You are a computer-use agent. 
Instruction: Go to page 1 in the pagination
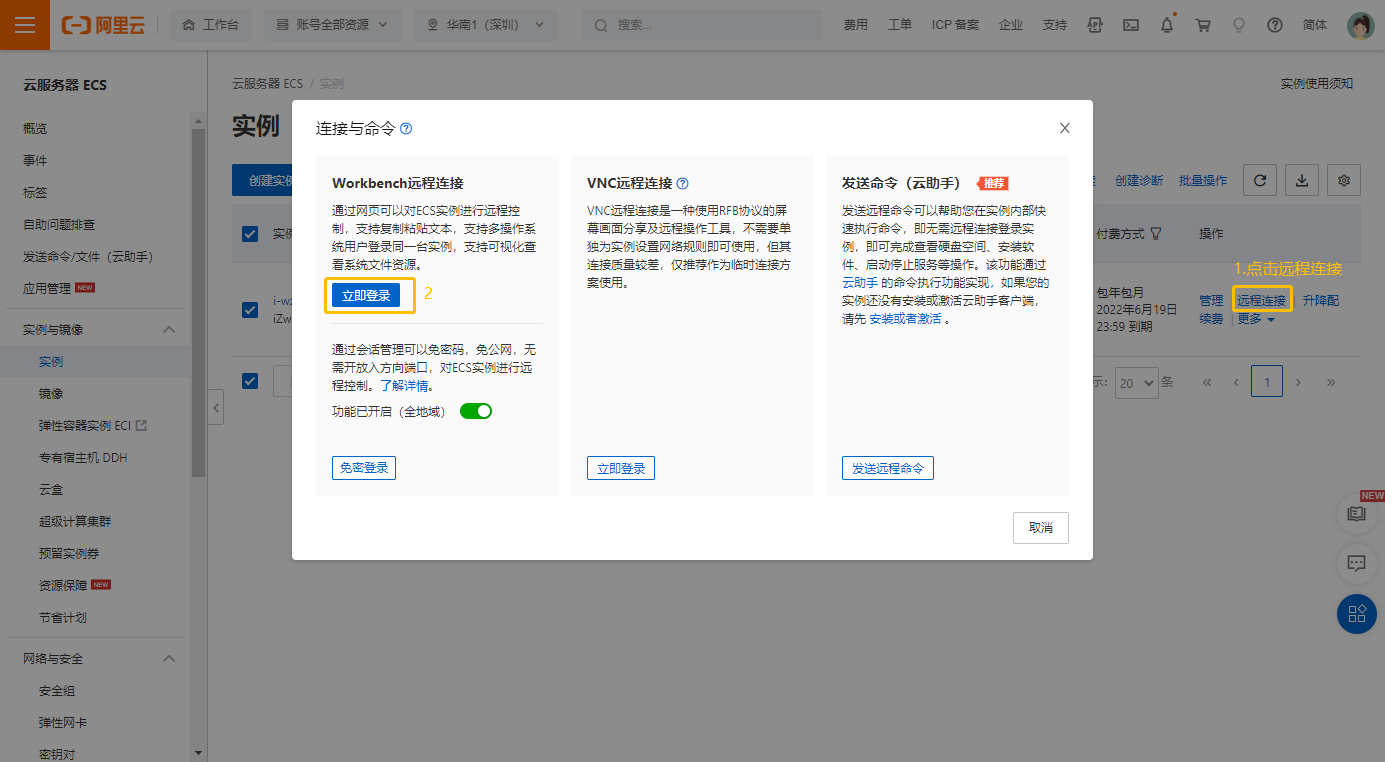tap(1267, 382)
